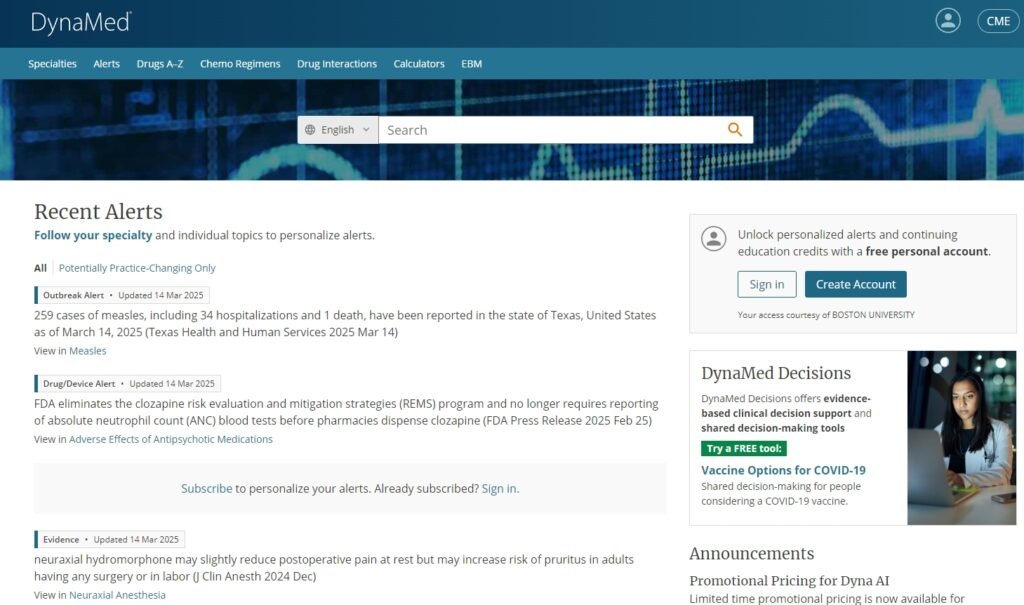
Task: Open the user profile icon in header
Action: pos(947,21)
